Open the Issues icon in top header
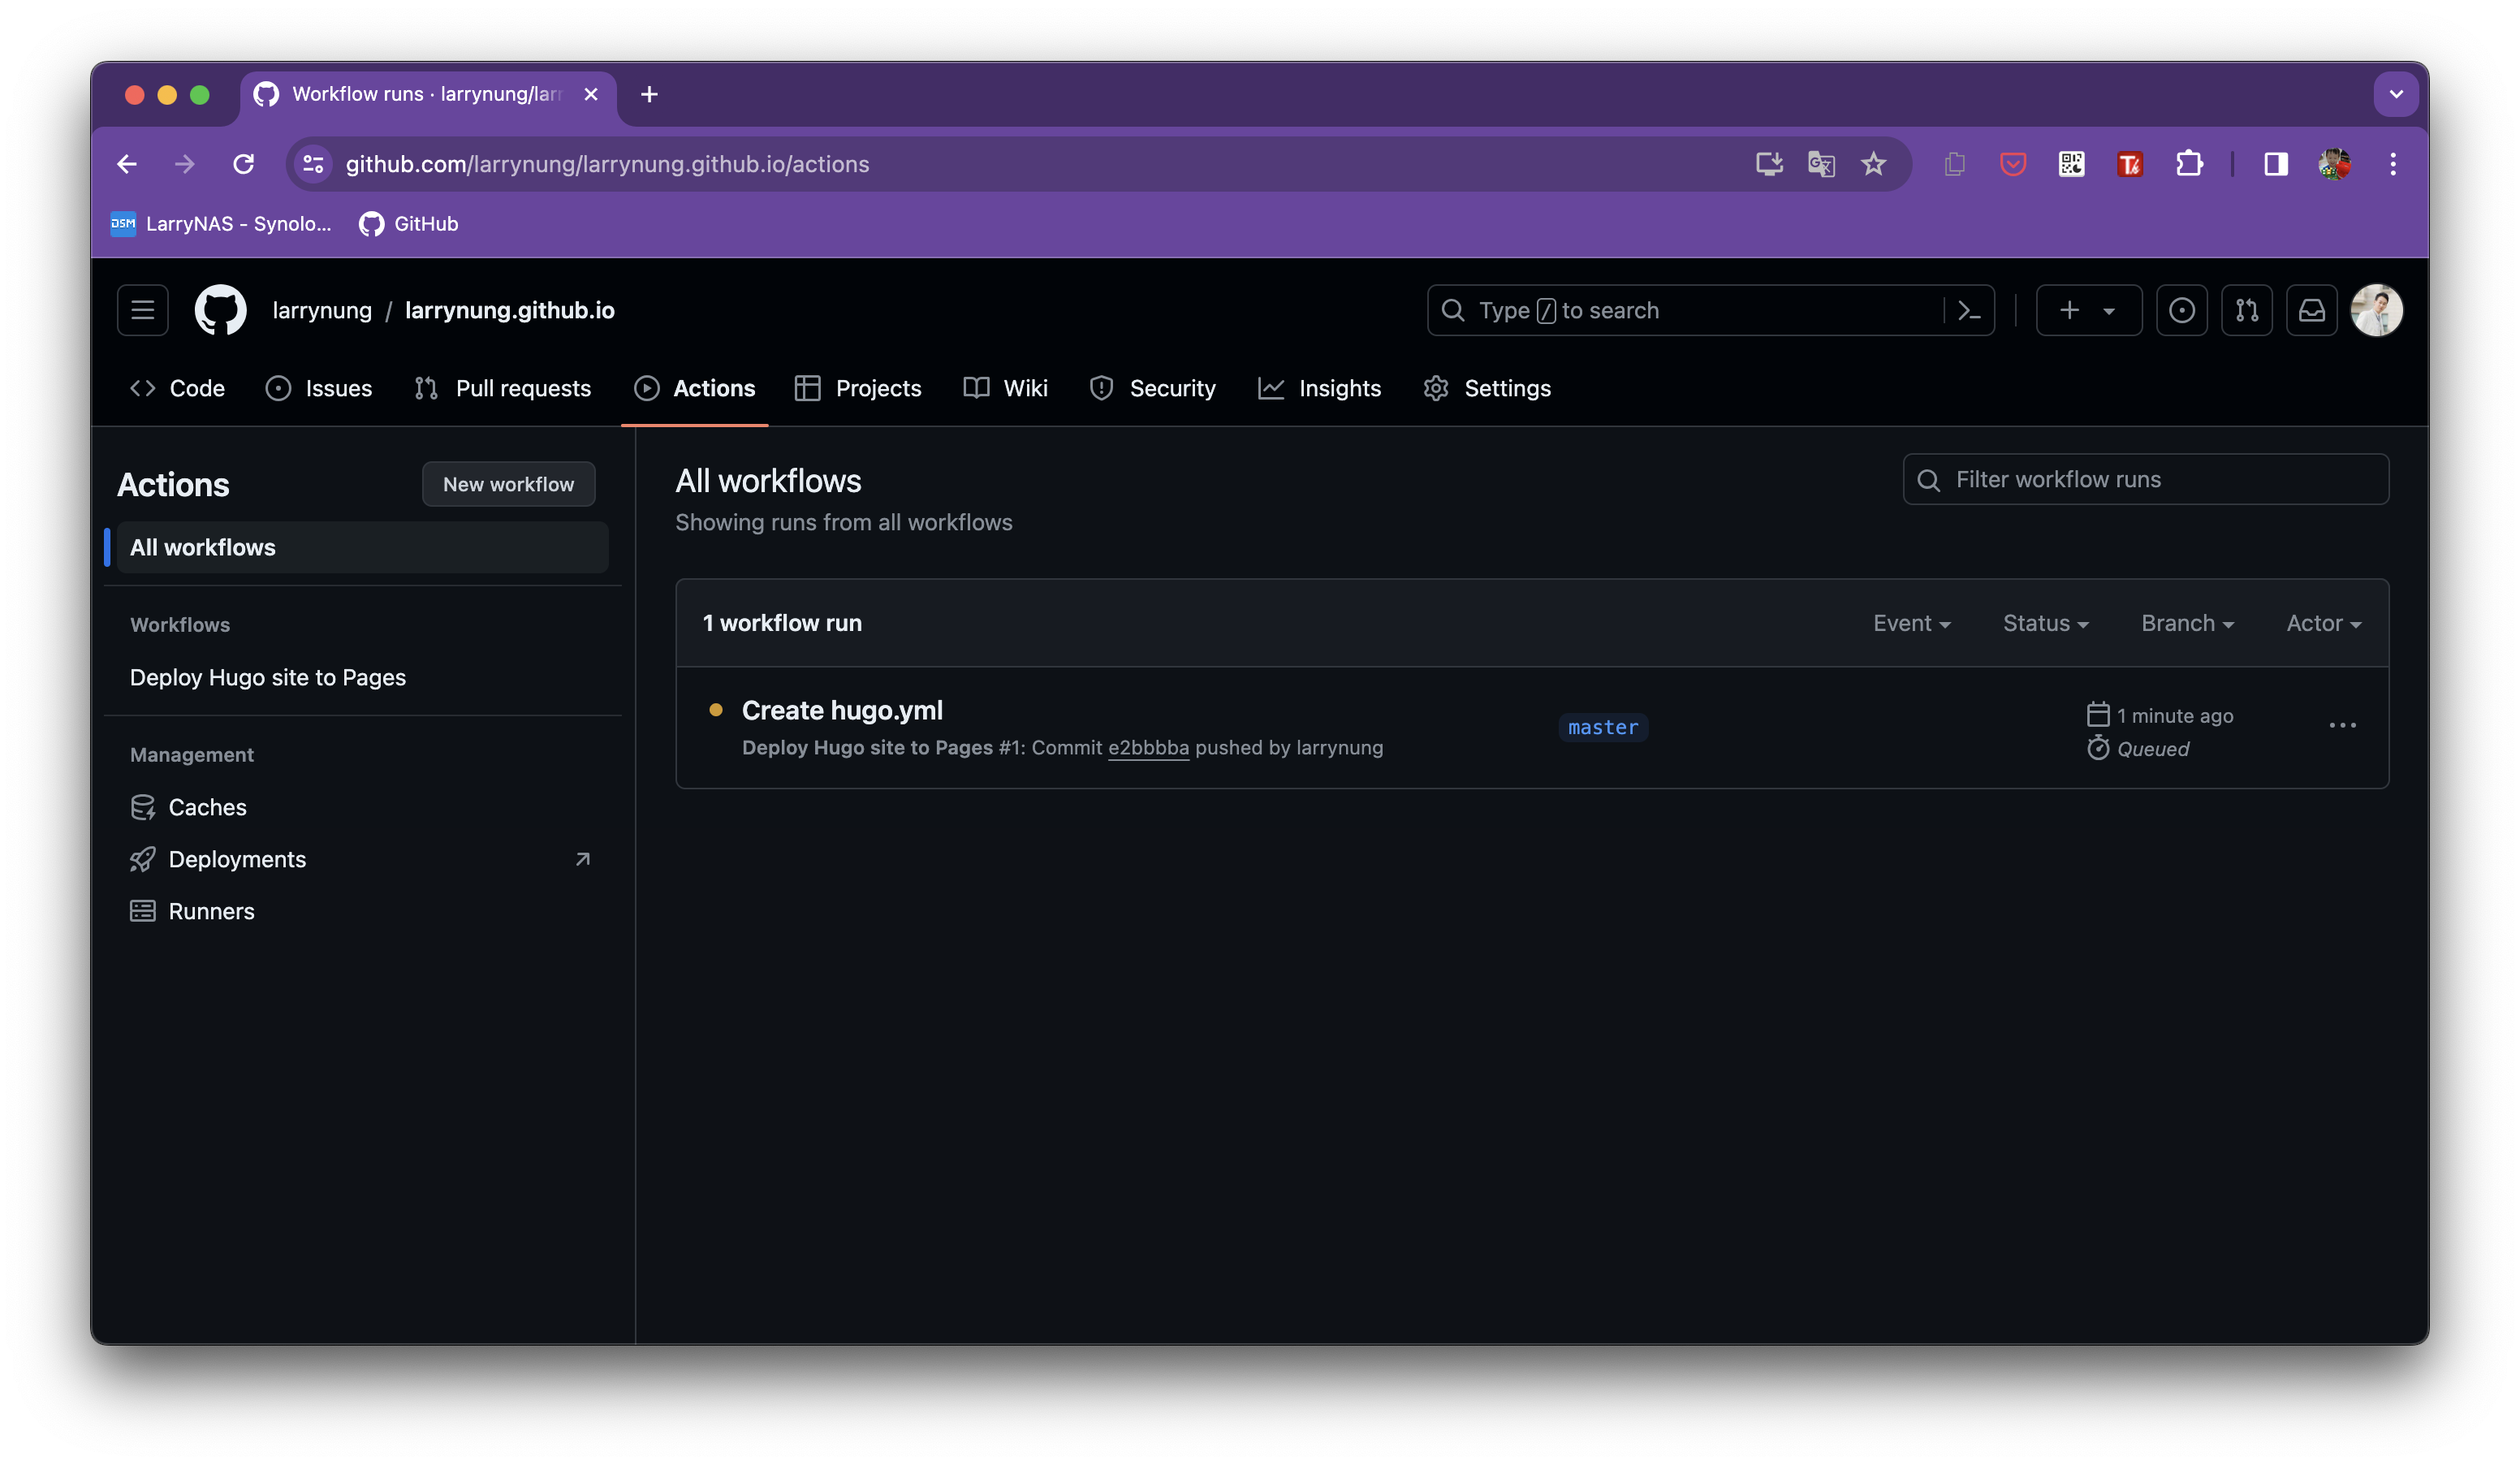 tap(2181, 311)
